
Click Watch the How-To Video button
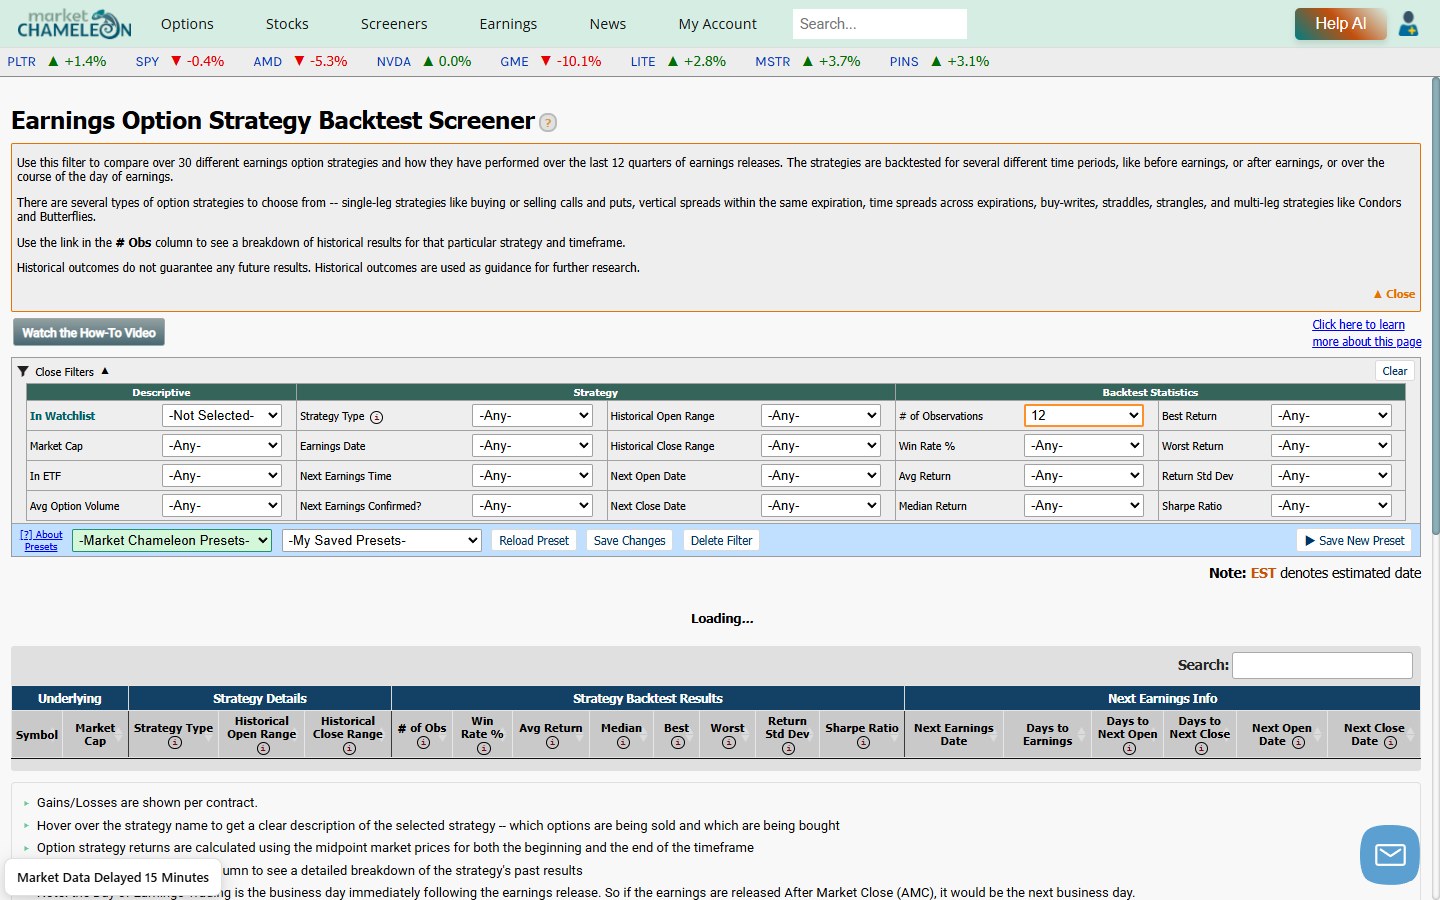pos(89,333)
